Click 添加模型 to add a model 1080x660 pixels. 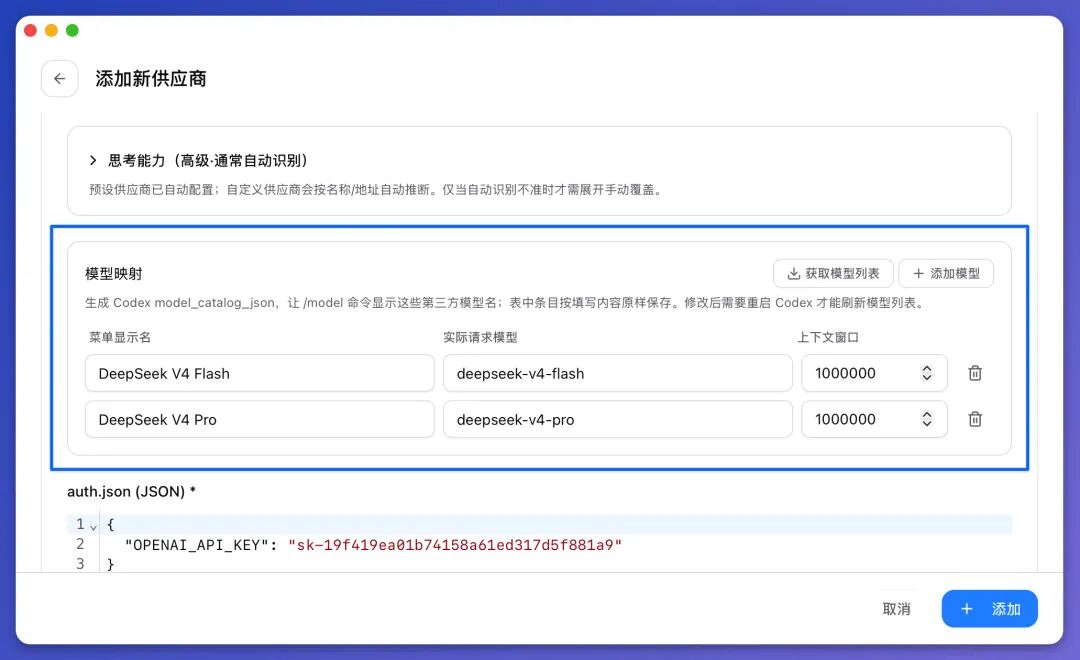click(x=946, y=274)
